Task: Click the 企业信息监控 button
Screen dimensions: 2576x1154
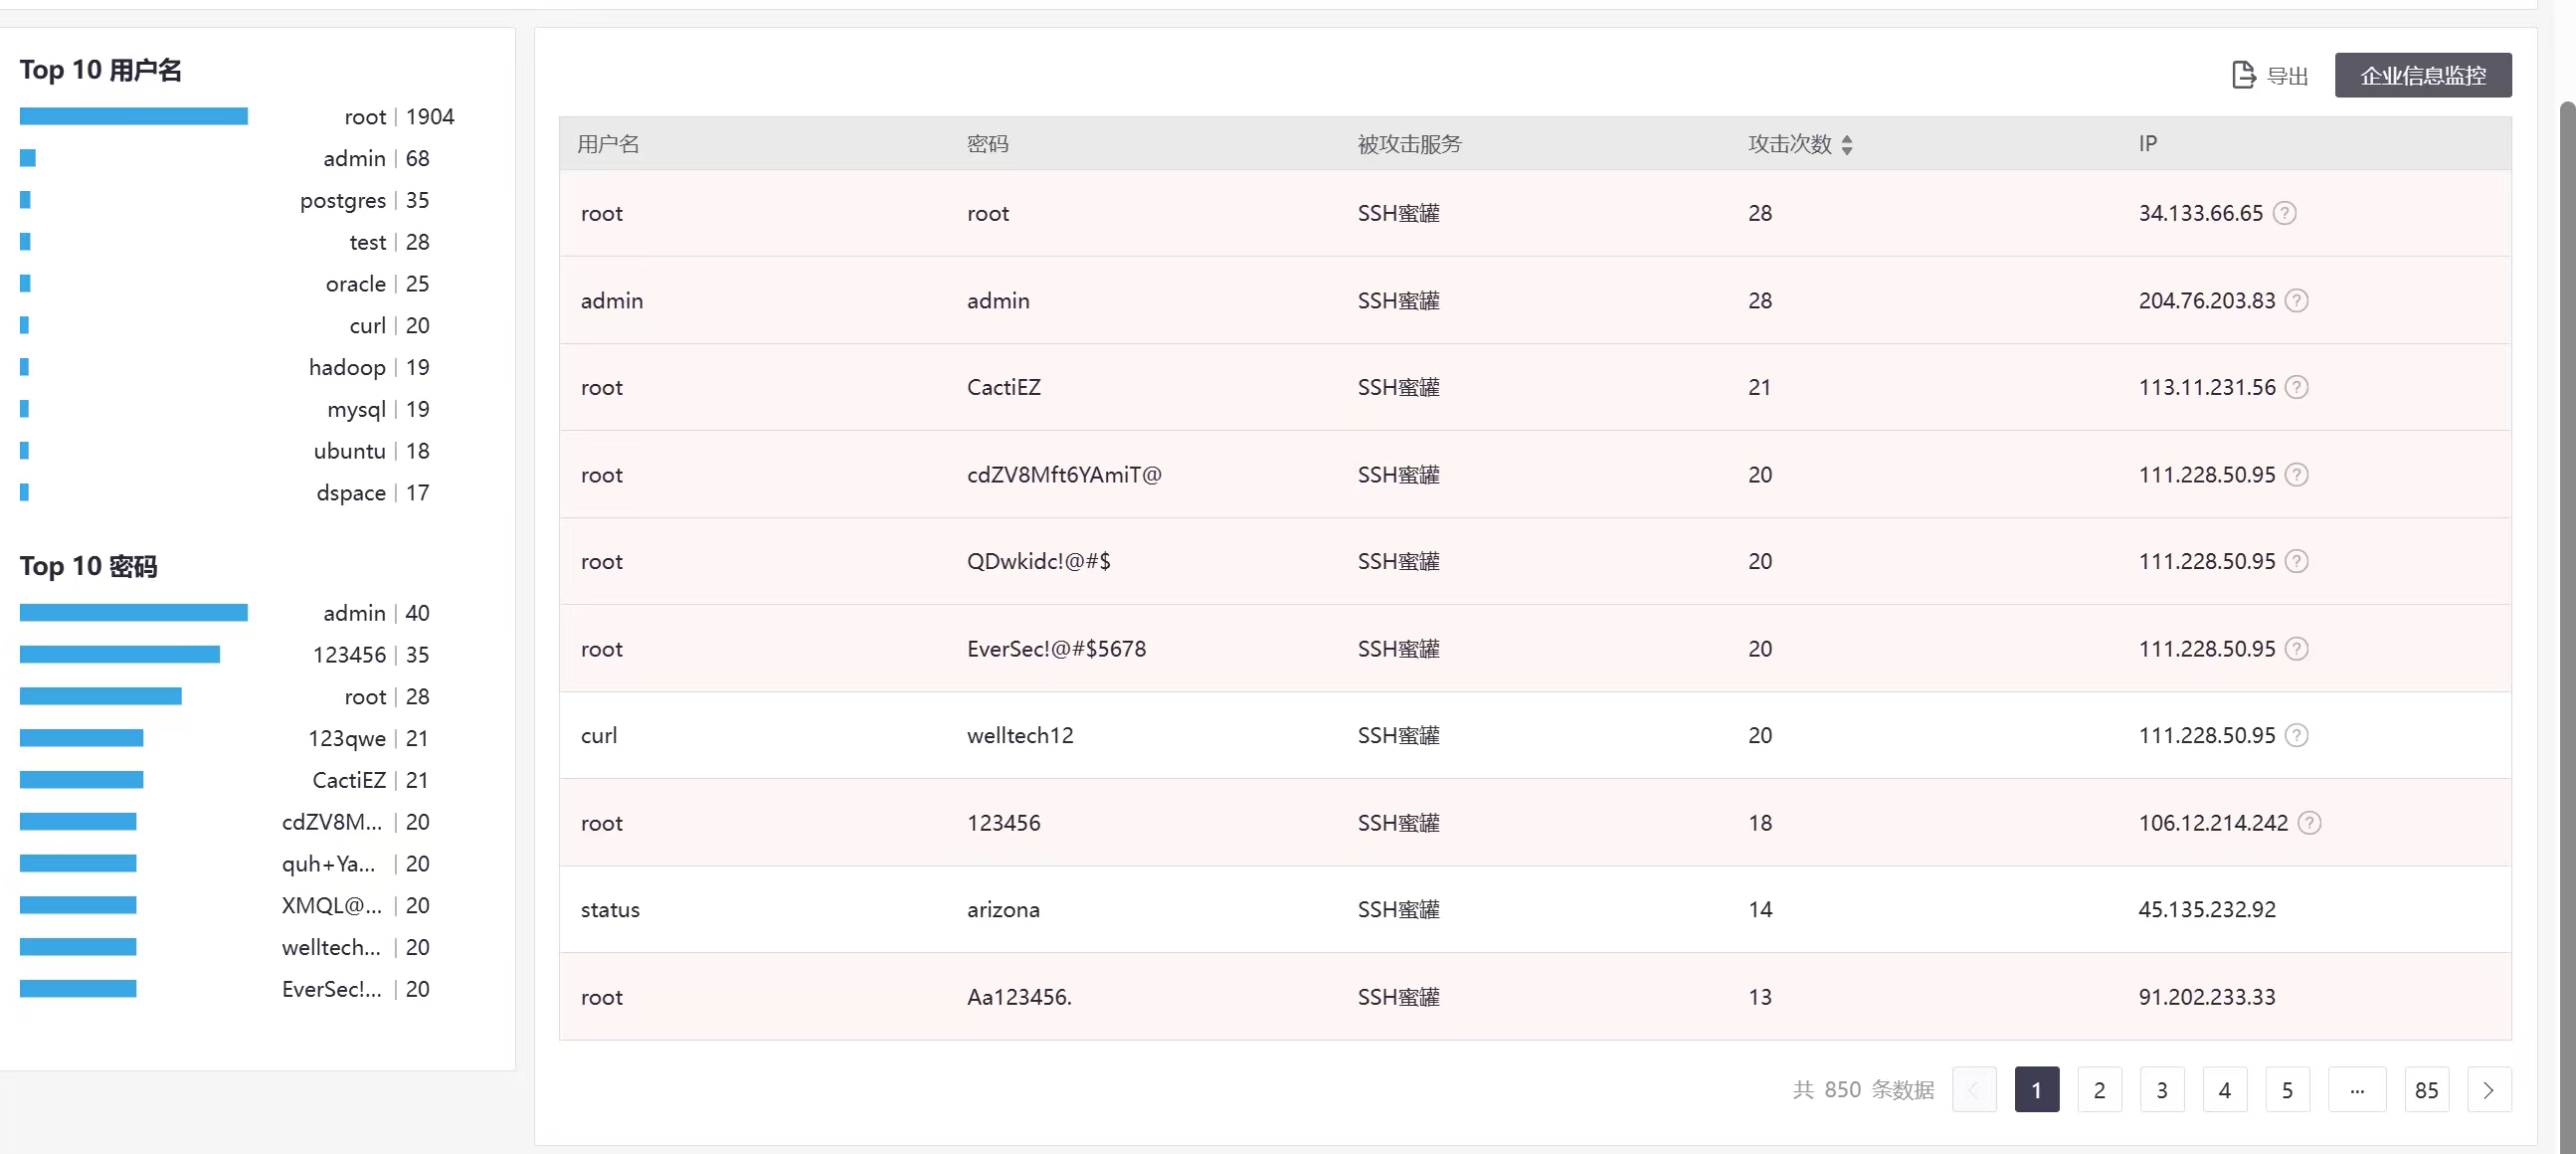Action: click(2422, 75)
